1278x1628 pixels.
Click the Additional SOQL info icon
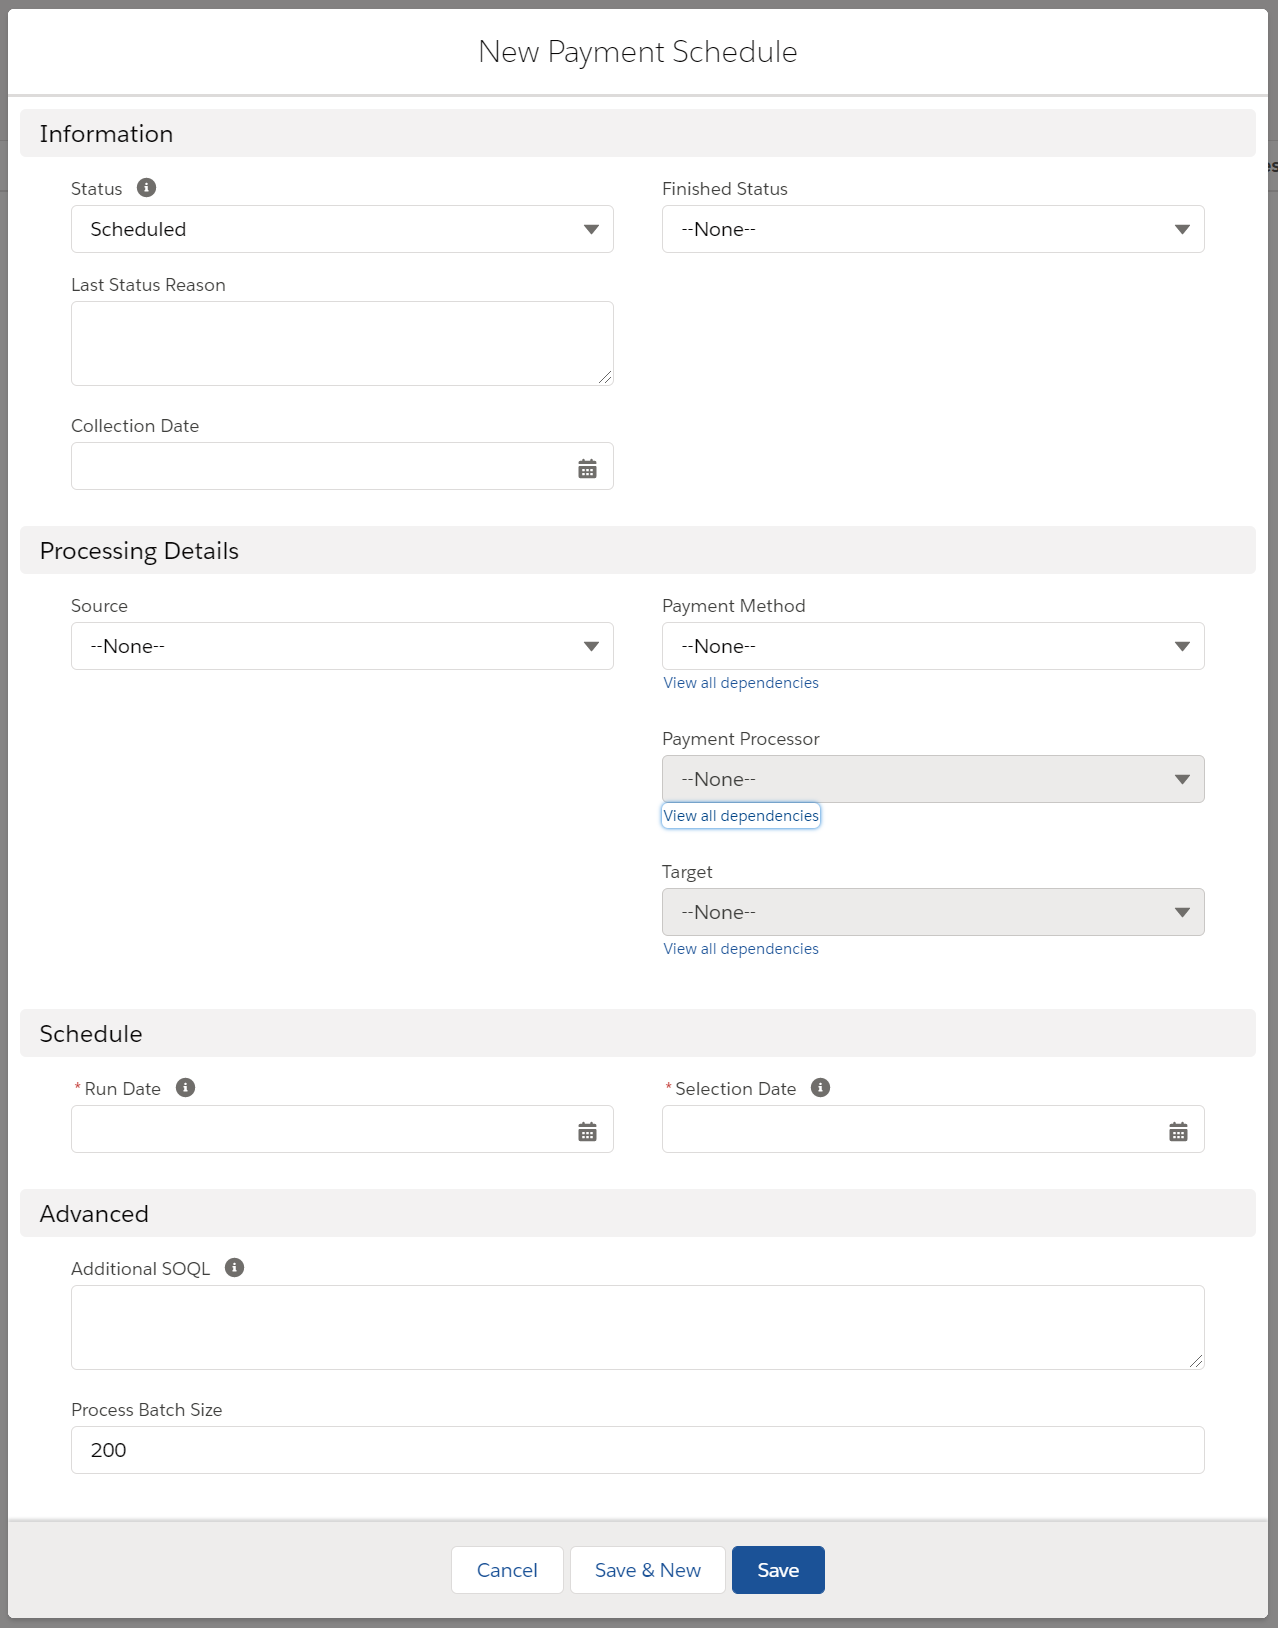(234, 1268)
